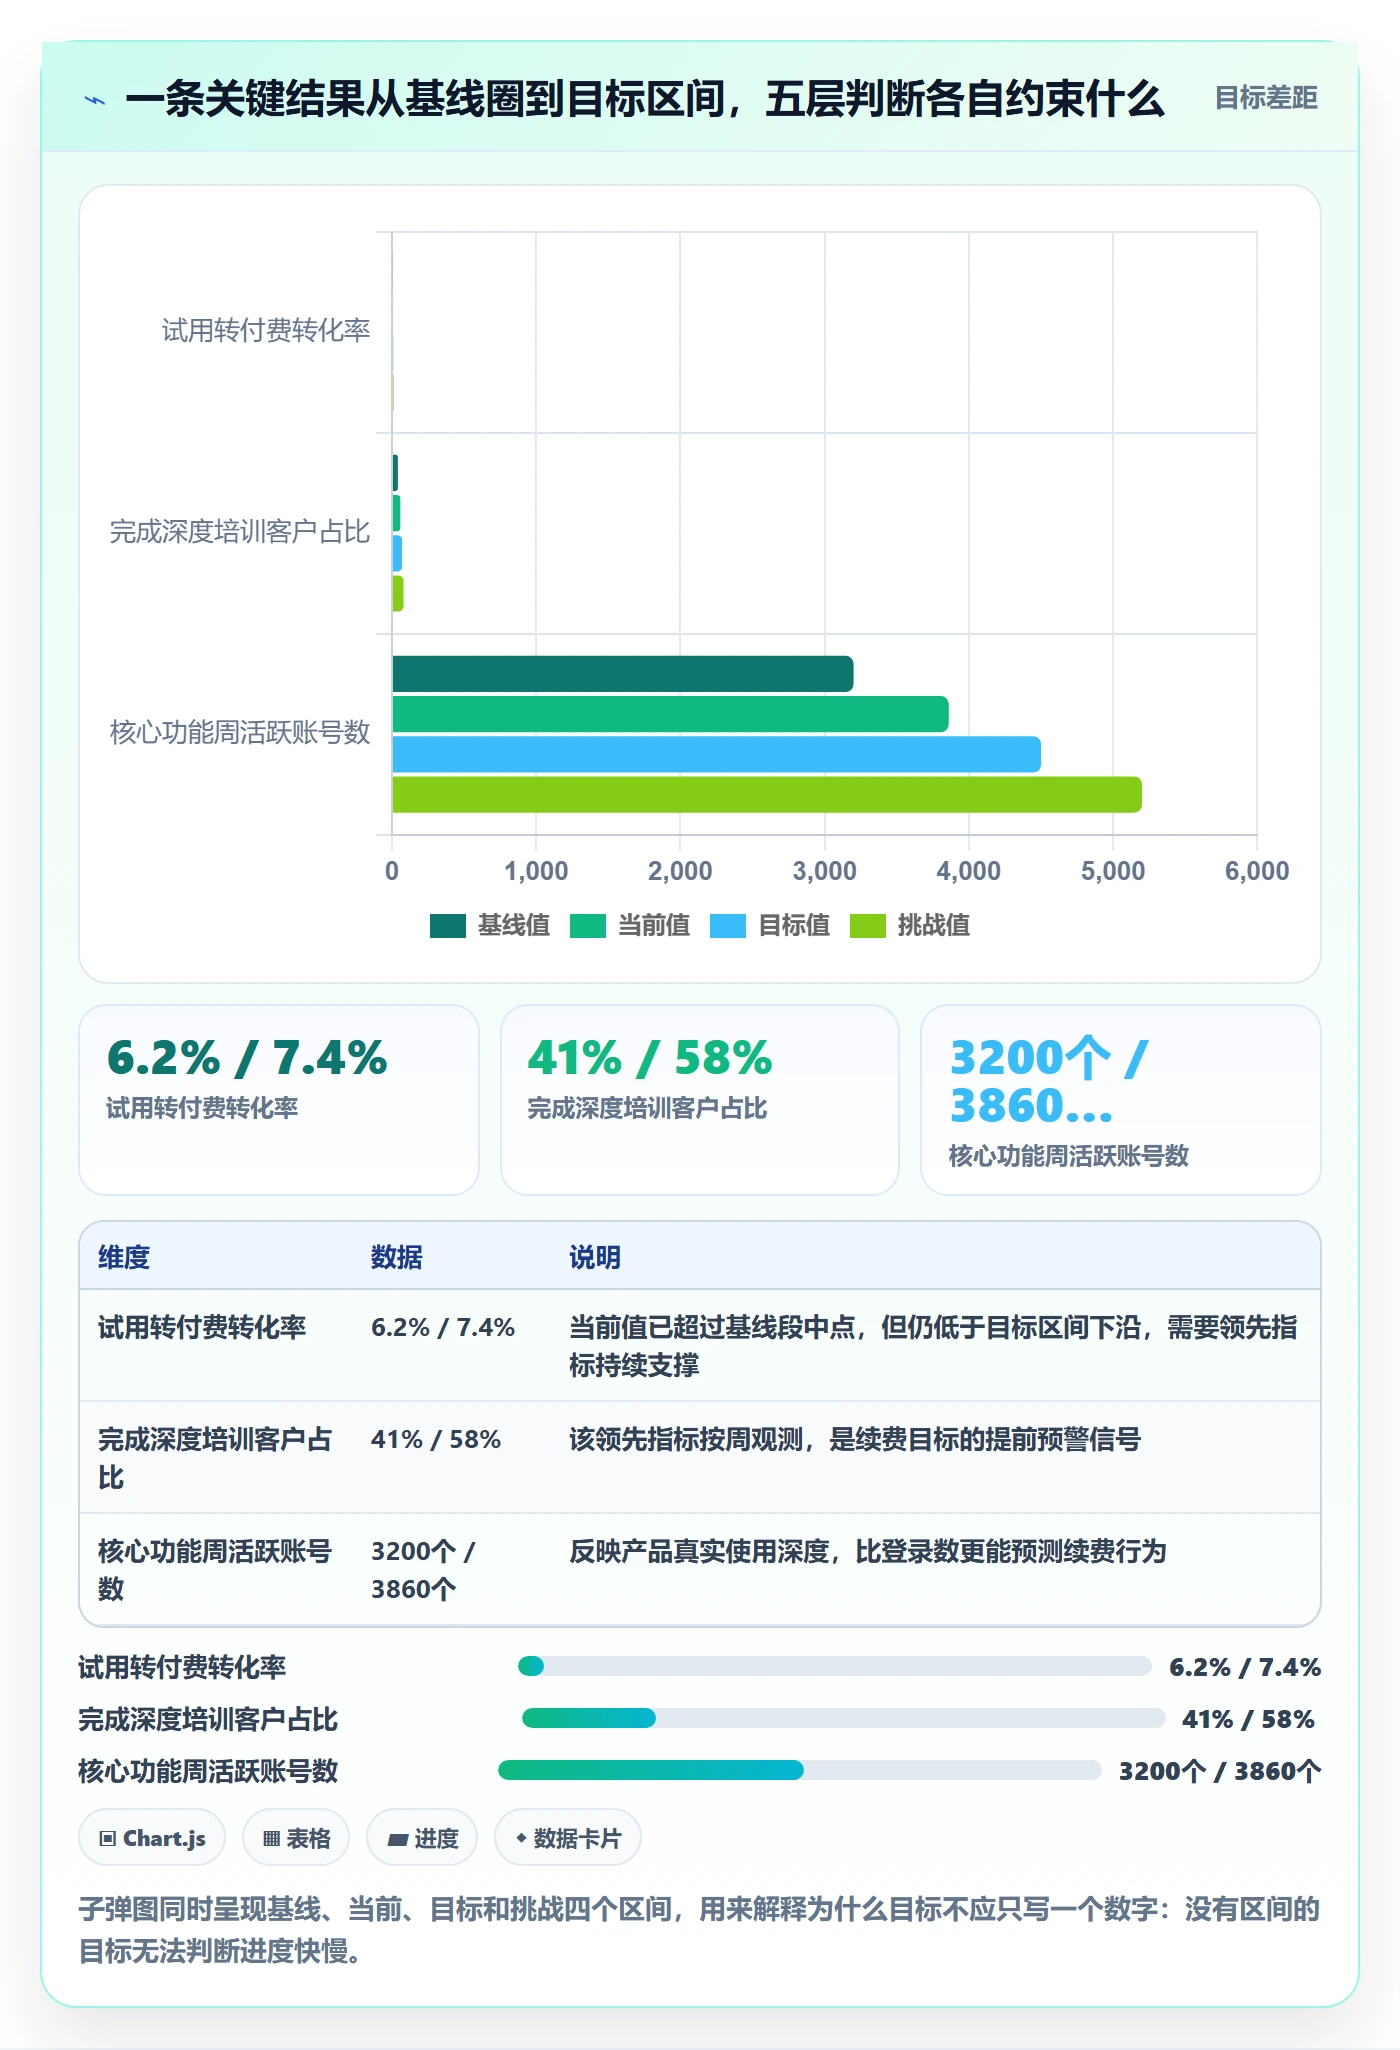Click the 核心功能周活跃账号数 current-value bar
The height and width of the screenshot is (2050, 1400).
[x=670, y=714]
